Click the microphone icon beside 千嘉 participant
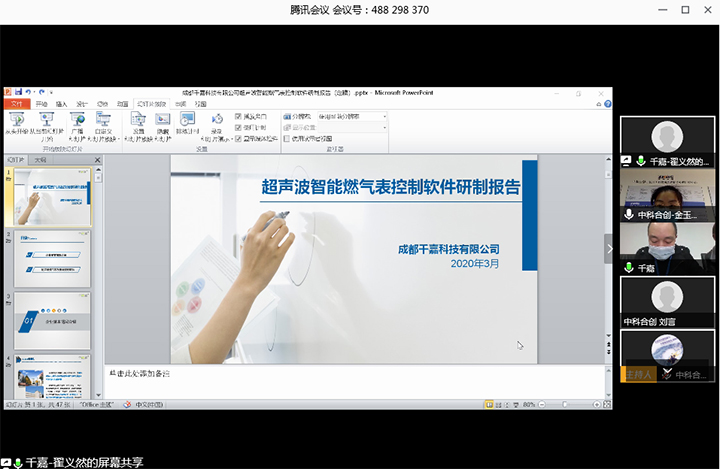720x469 pixels. click(x=627, y=268)
